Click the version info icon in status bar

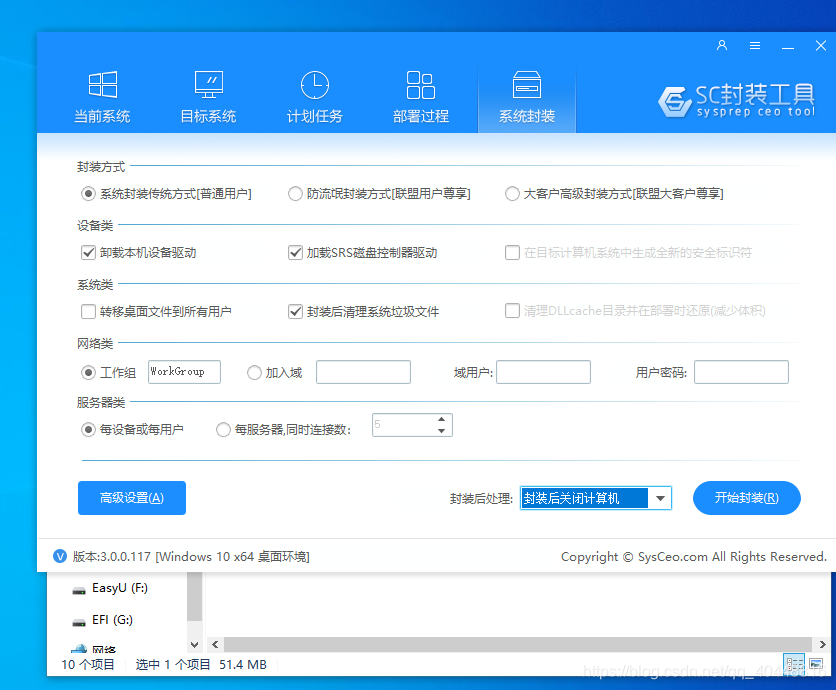pyautogui.click(x=59, y=556)
